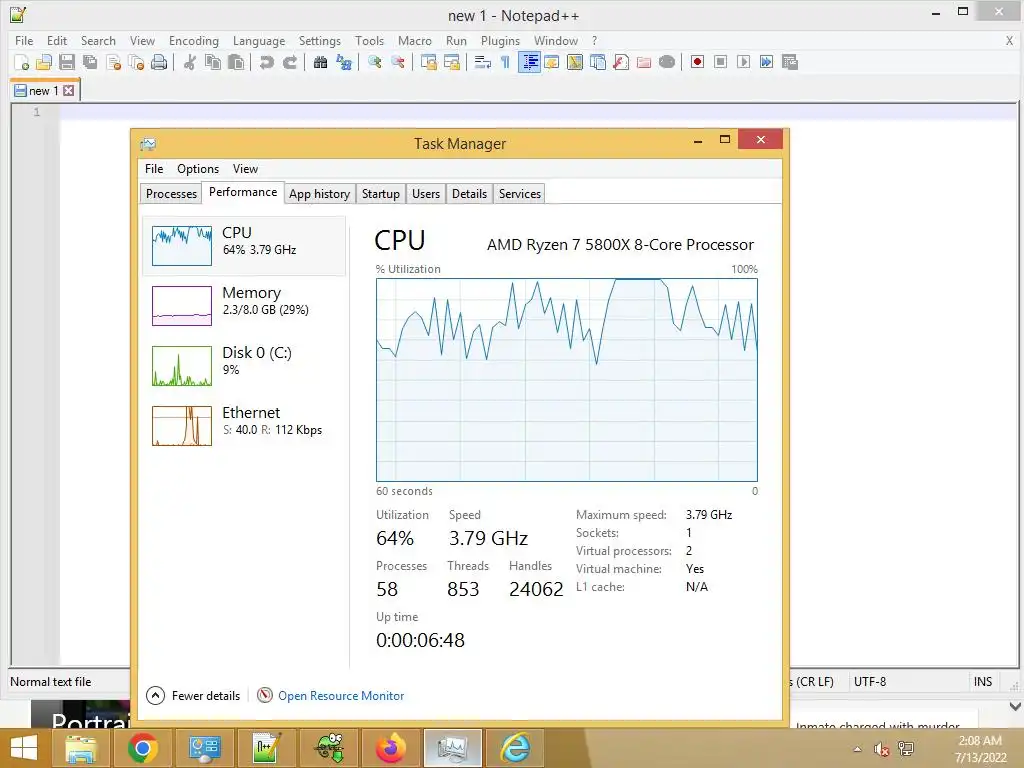This screenshot has height=768, width=1024.
Task: Switch to the Services tab
Action: 520,194
